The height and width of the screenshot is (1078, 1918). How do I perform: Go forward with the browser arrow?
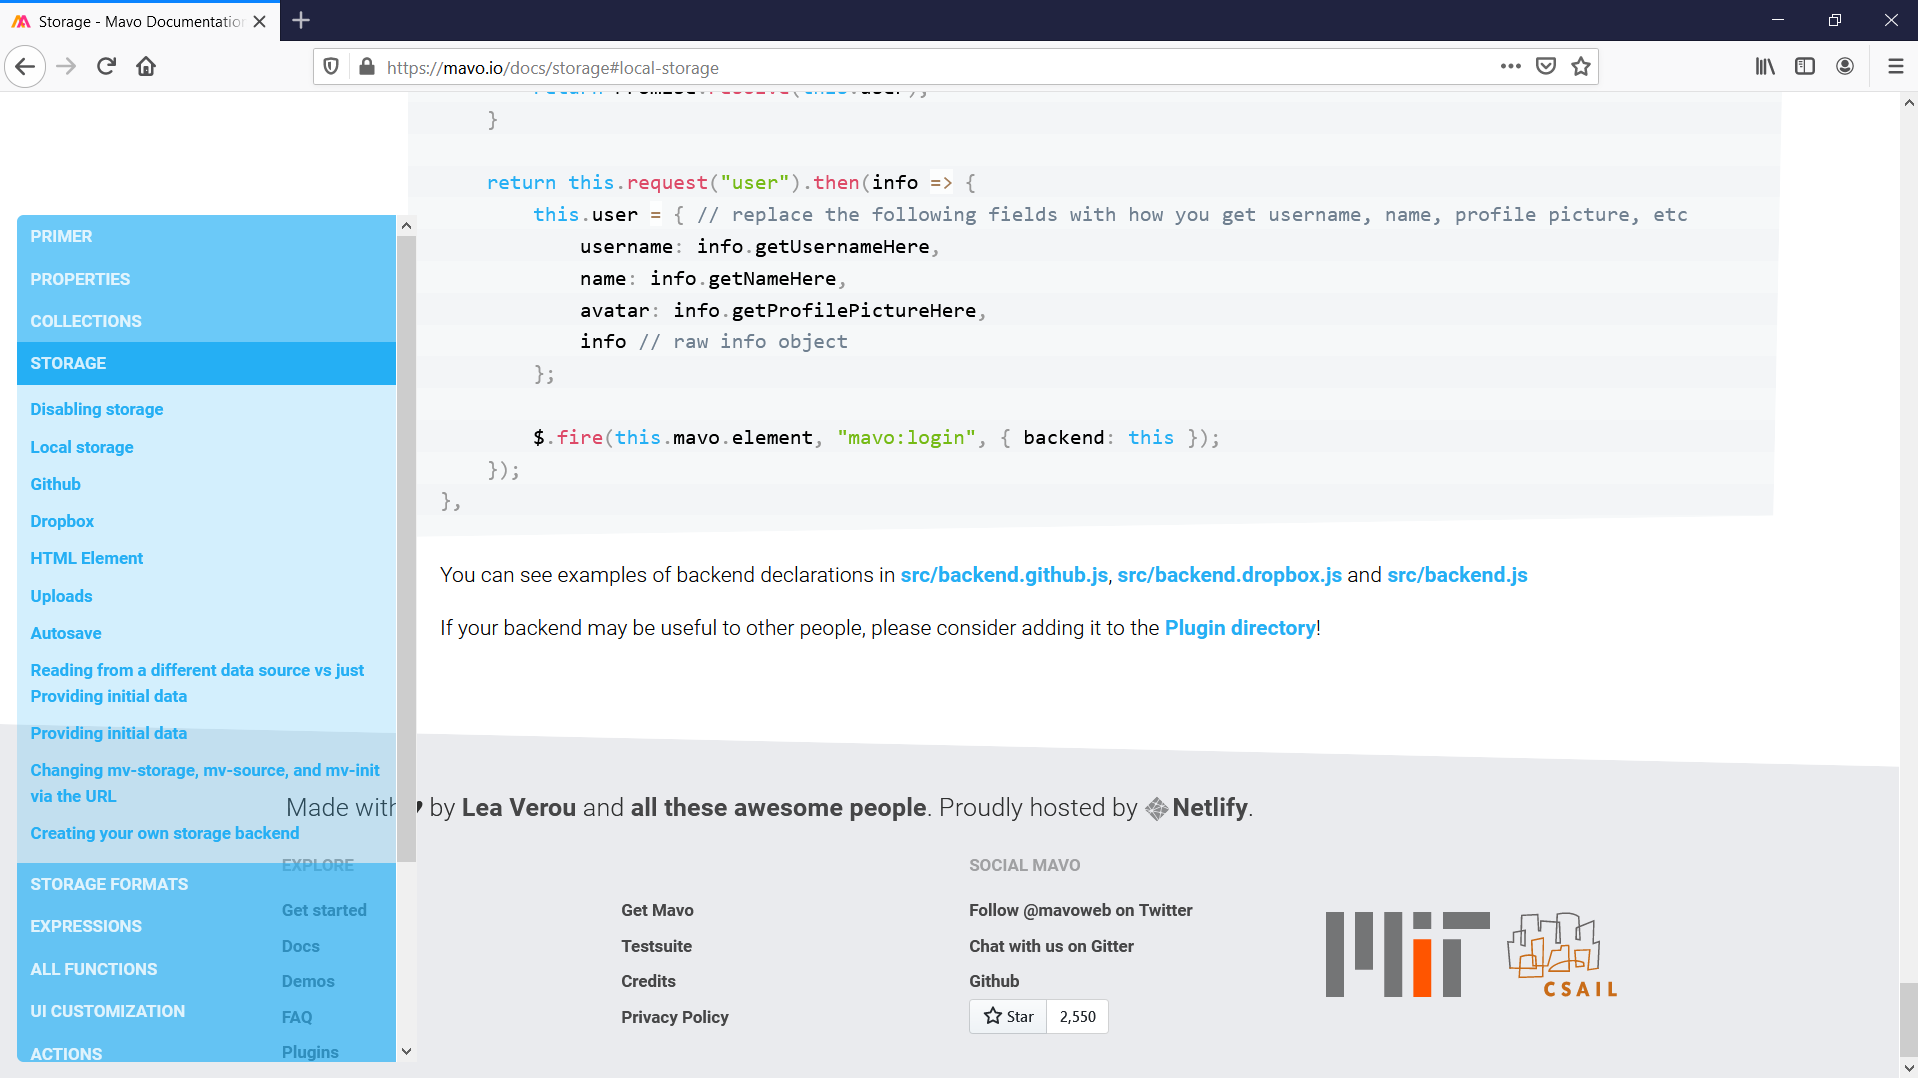66,67
